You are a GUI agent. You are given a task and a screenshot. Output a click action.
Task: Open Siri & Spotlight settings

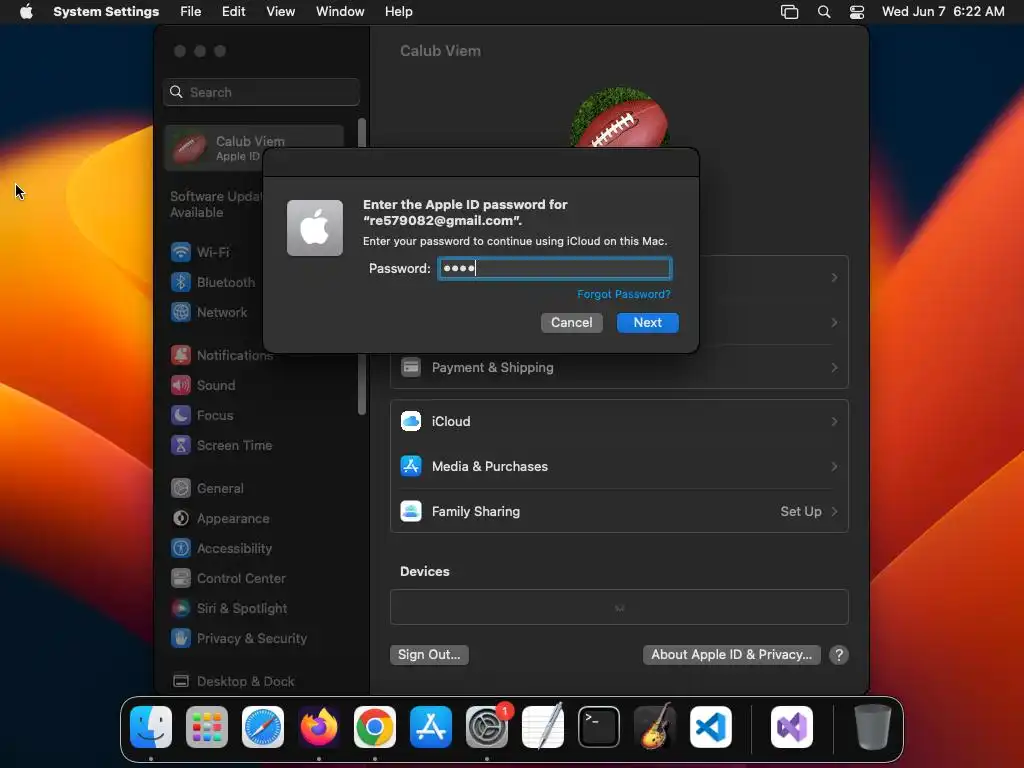click(229, 609)
